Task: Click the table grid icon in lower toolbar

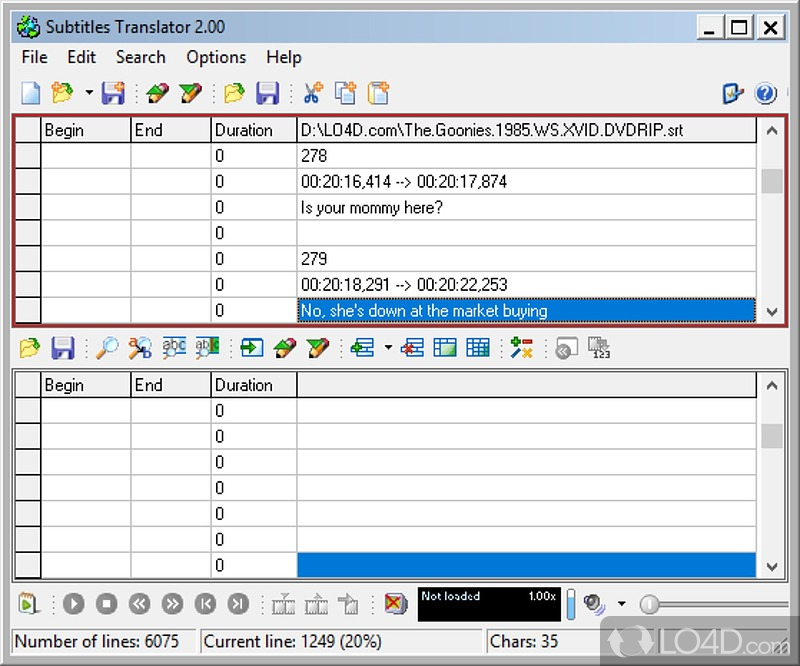Action: [478, 348]
